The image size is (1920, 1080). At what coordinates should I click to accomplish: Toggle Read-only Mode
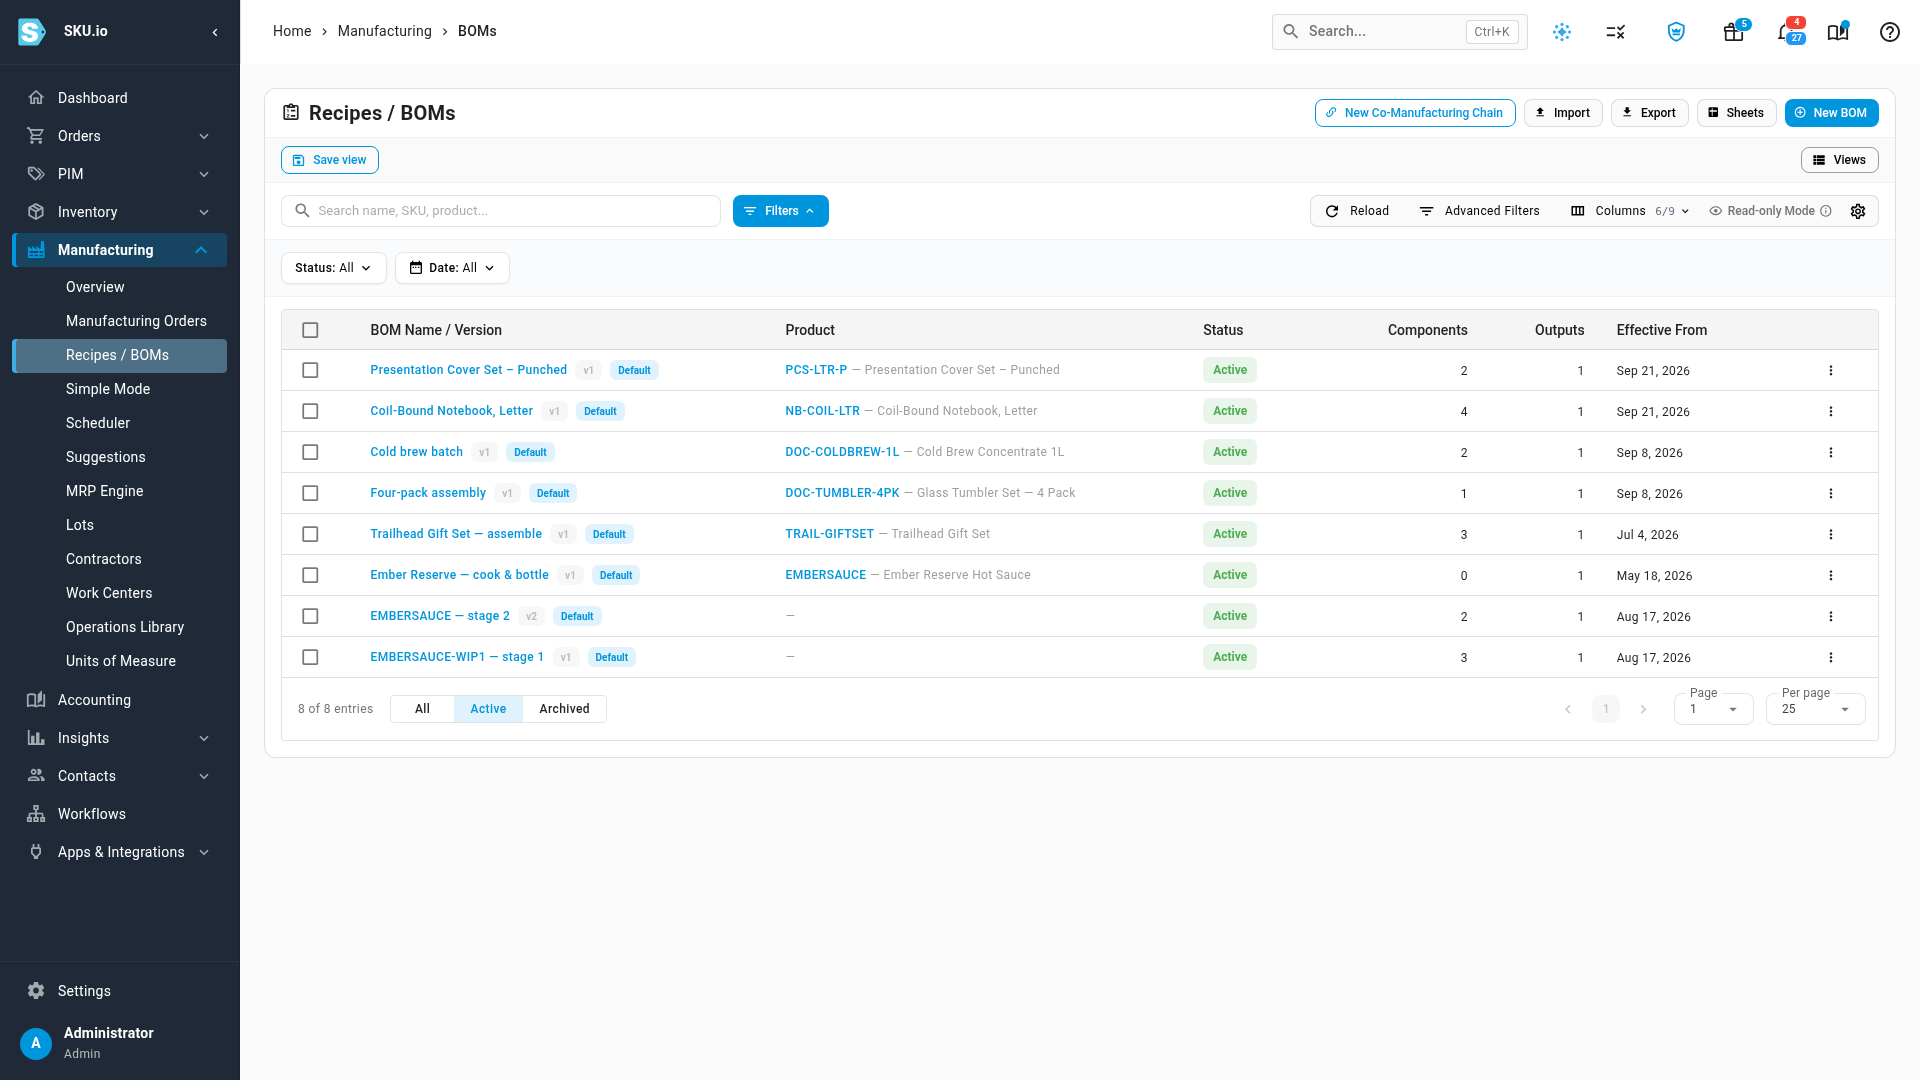[1770, 211]
